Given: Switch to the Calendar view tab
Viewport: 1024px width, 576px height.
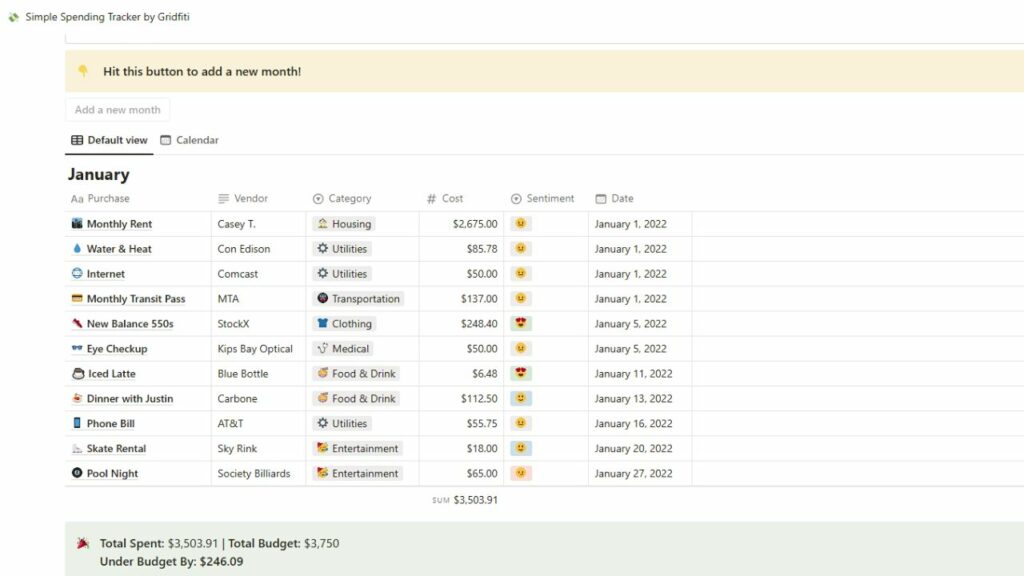Looking at the screenshot, I should pos(189,140).
